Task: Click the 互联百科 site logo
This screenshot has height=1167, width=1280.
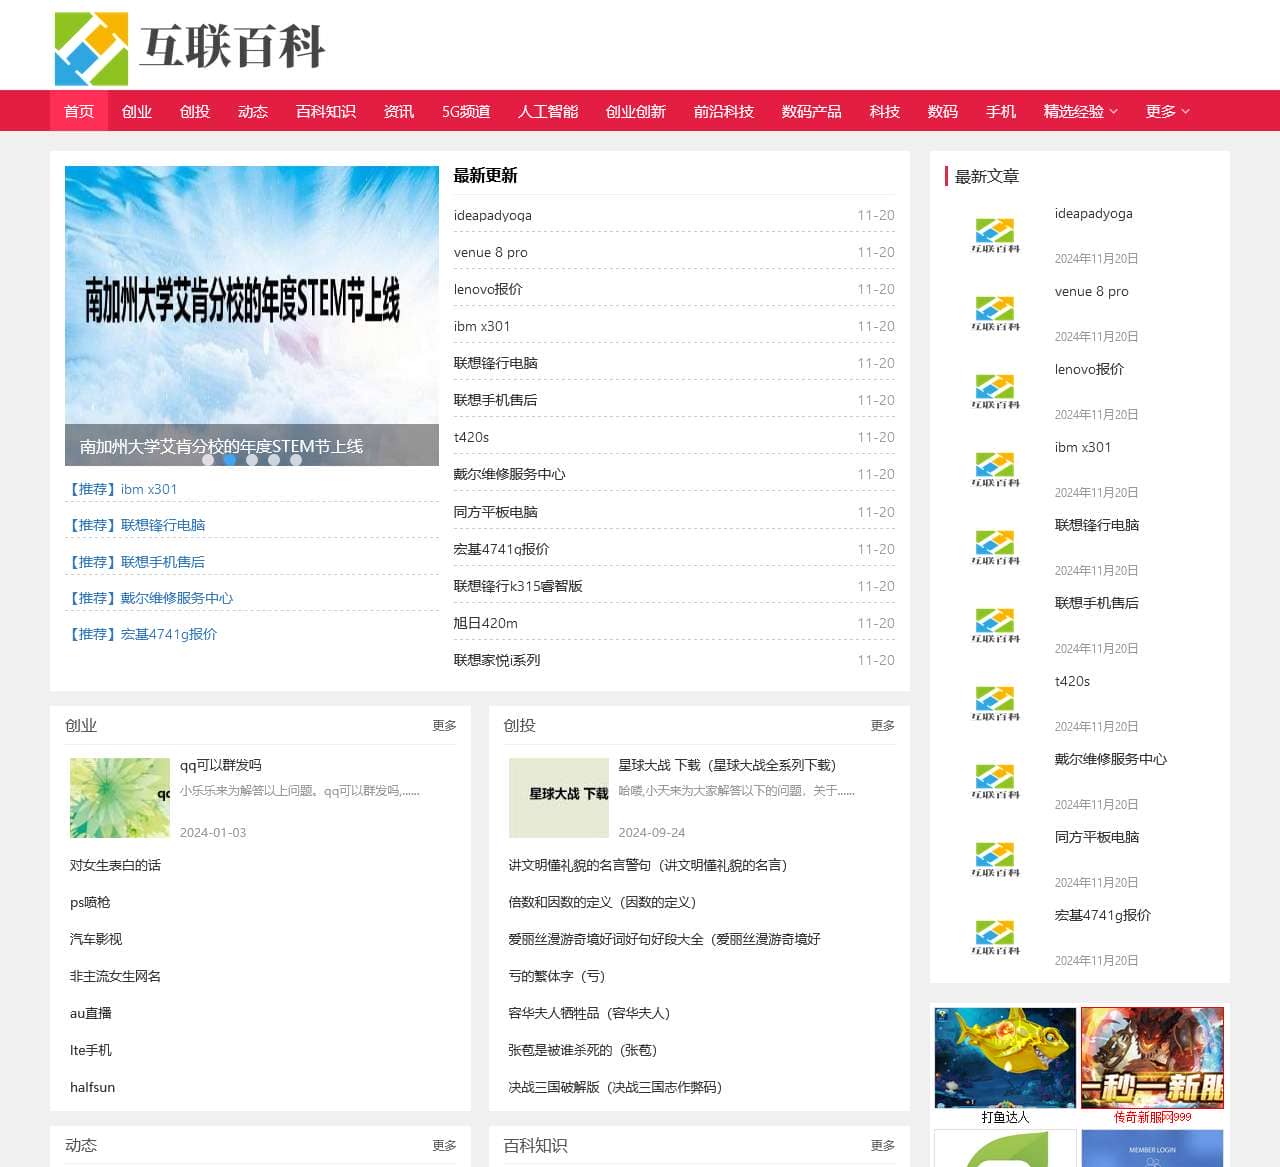Action: pyautogui.click(x=190, y=48)
